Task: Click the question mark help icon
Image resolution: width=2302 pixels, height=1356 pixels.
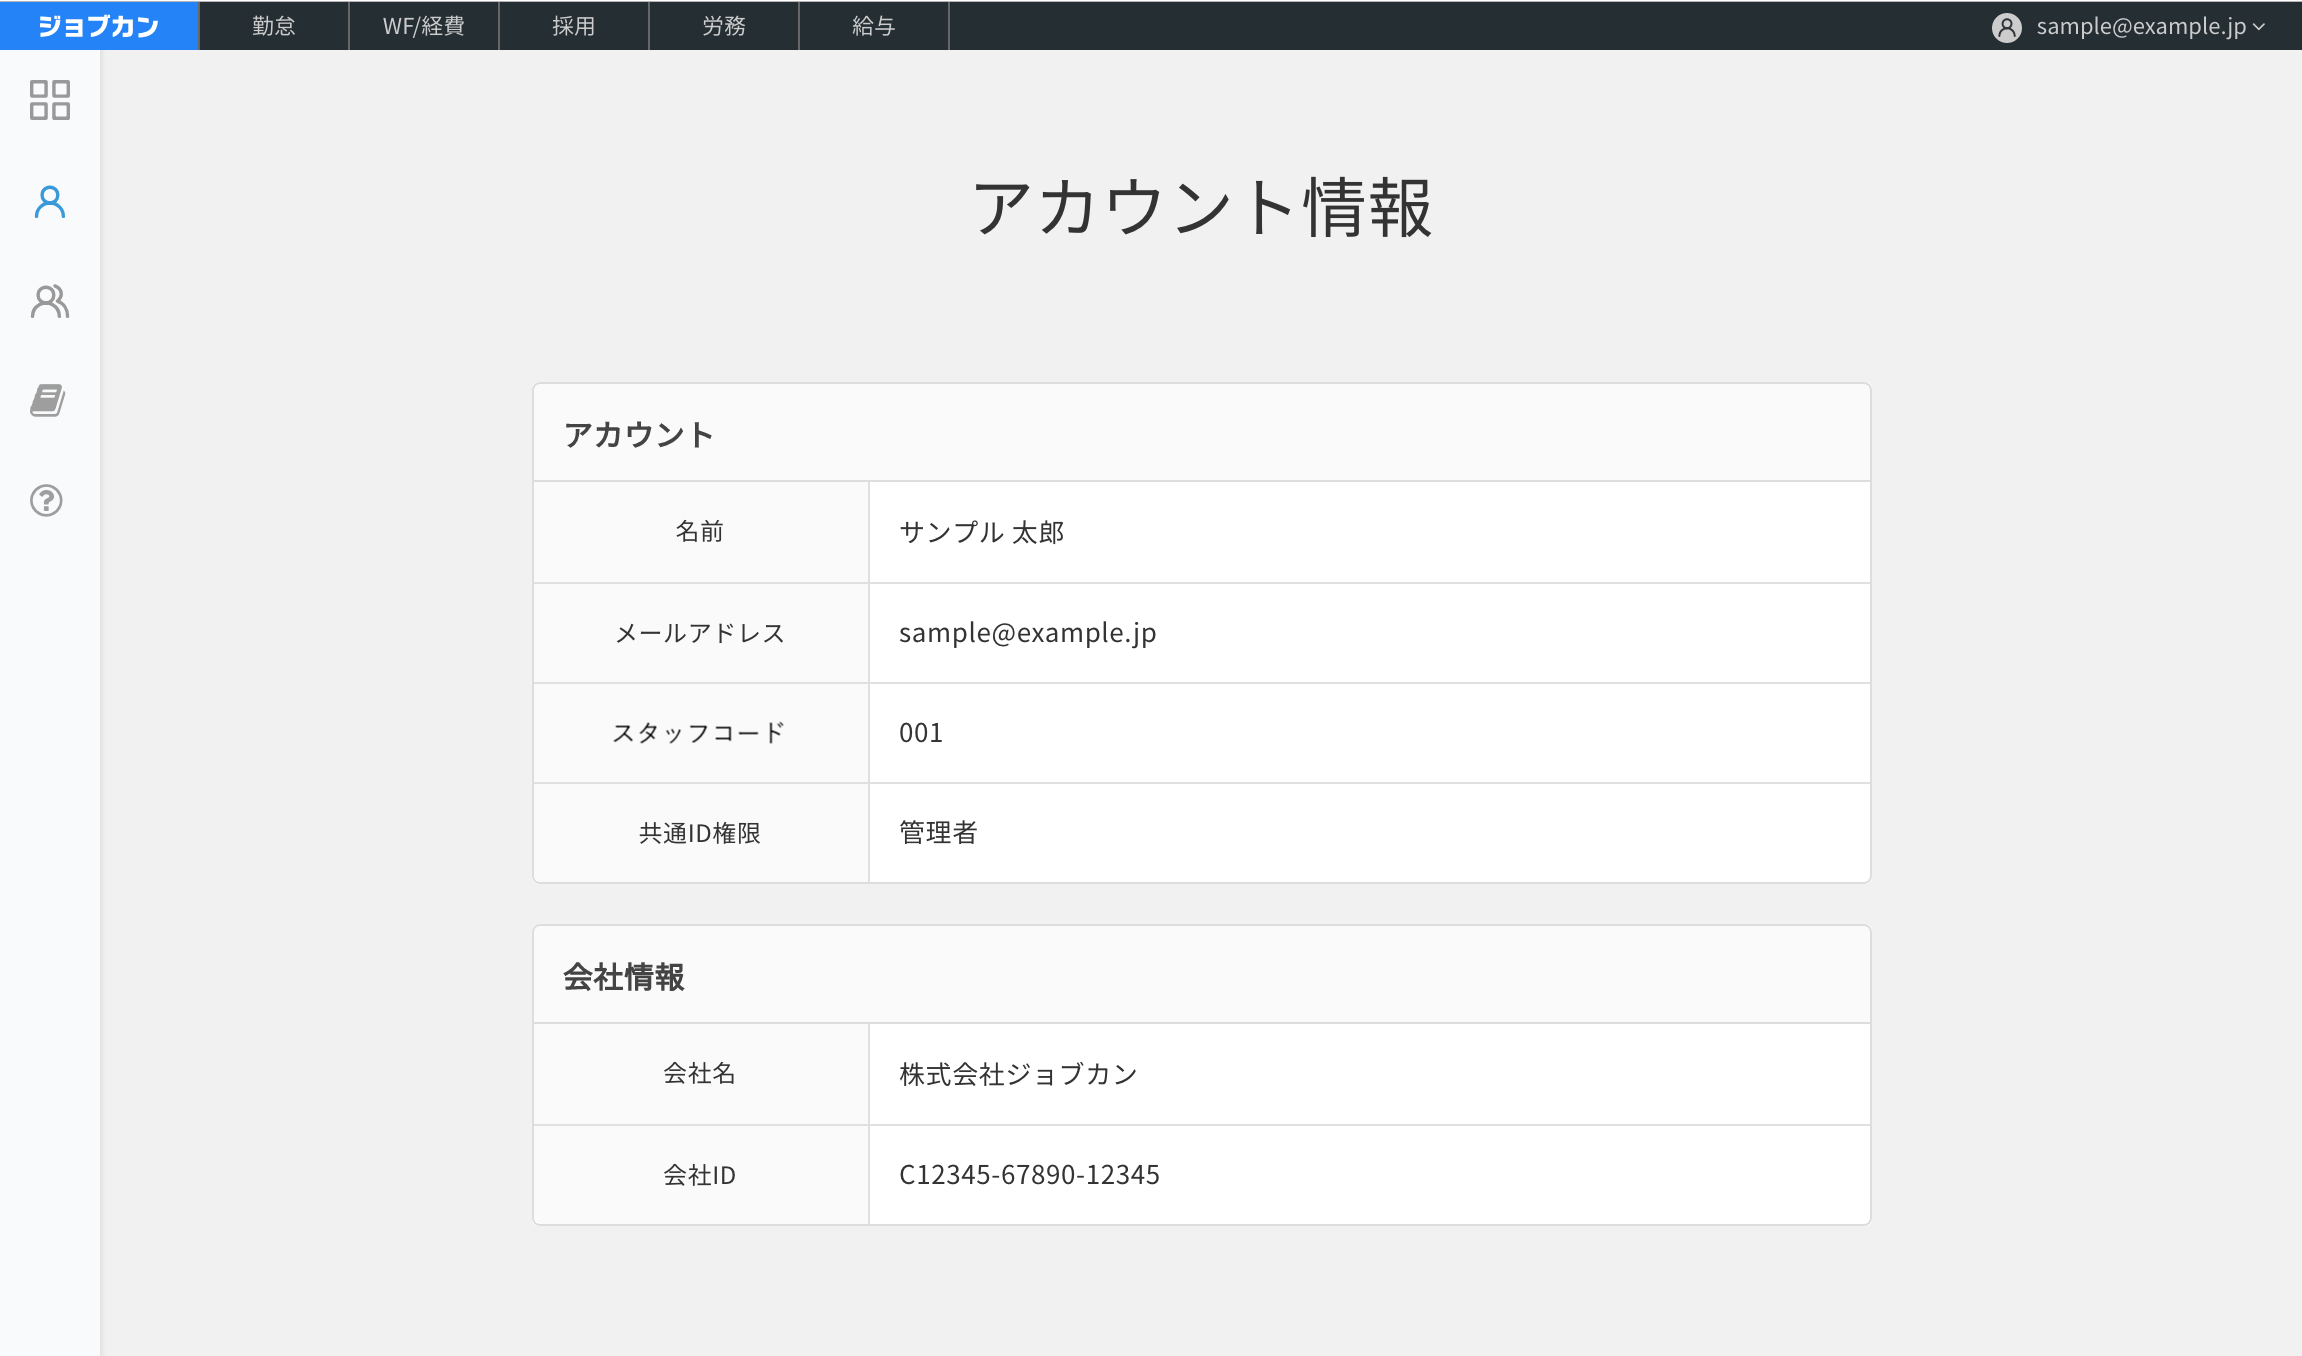Action: coord(46,500)
